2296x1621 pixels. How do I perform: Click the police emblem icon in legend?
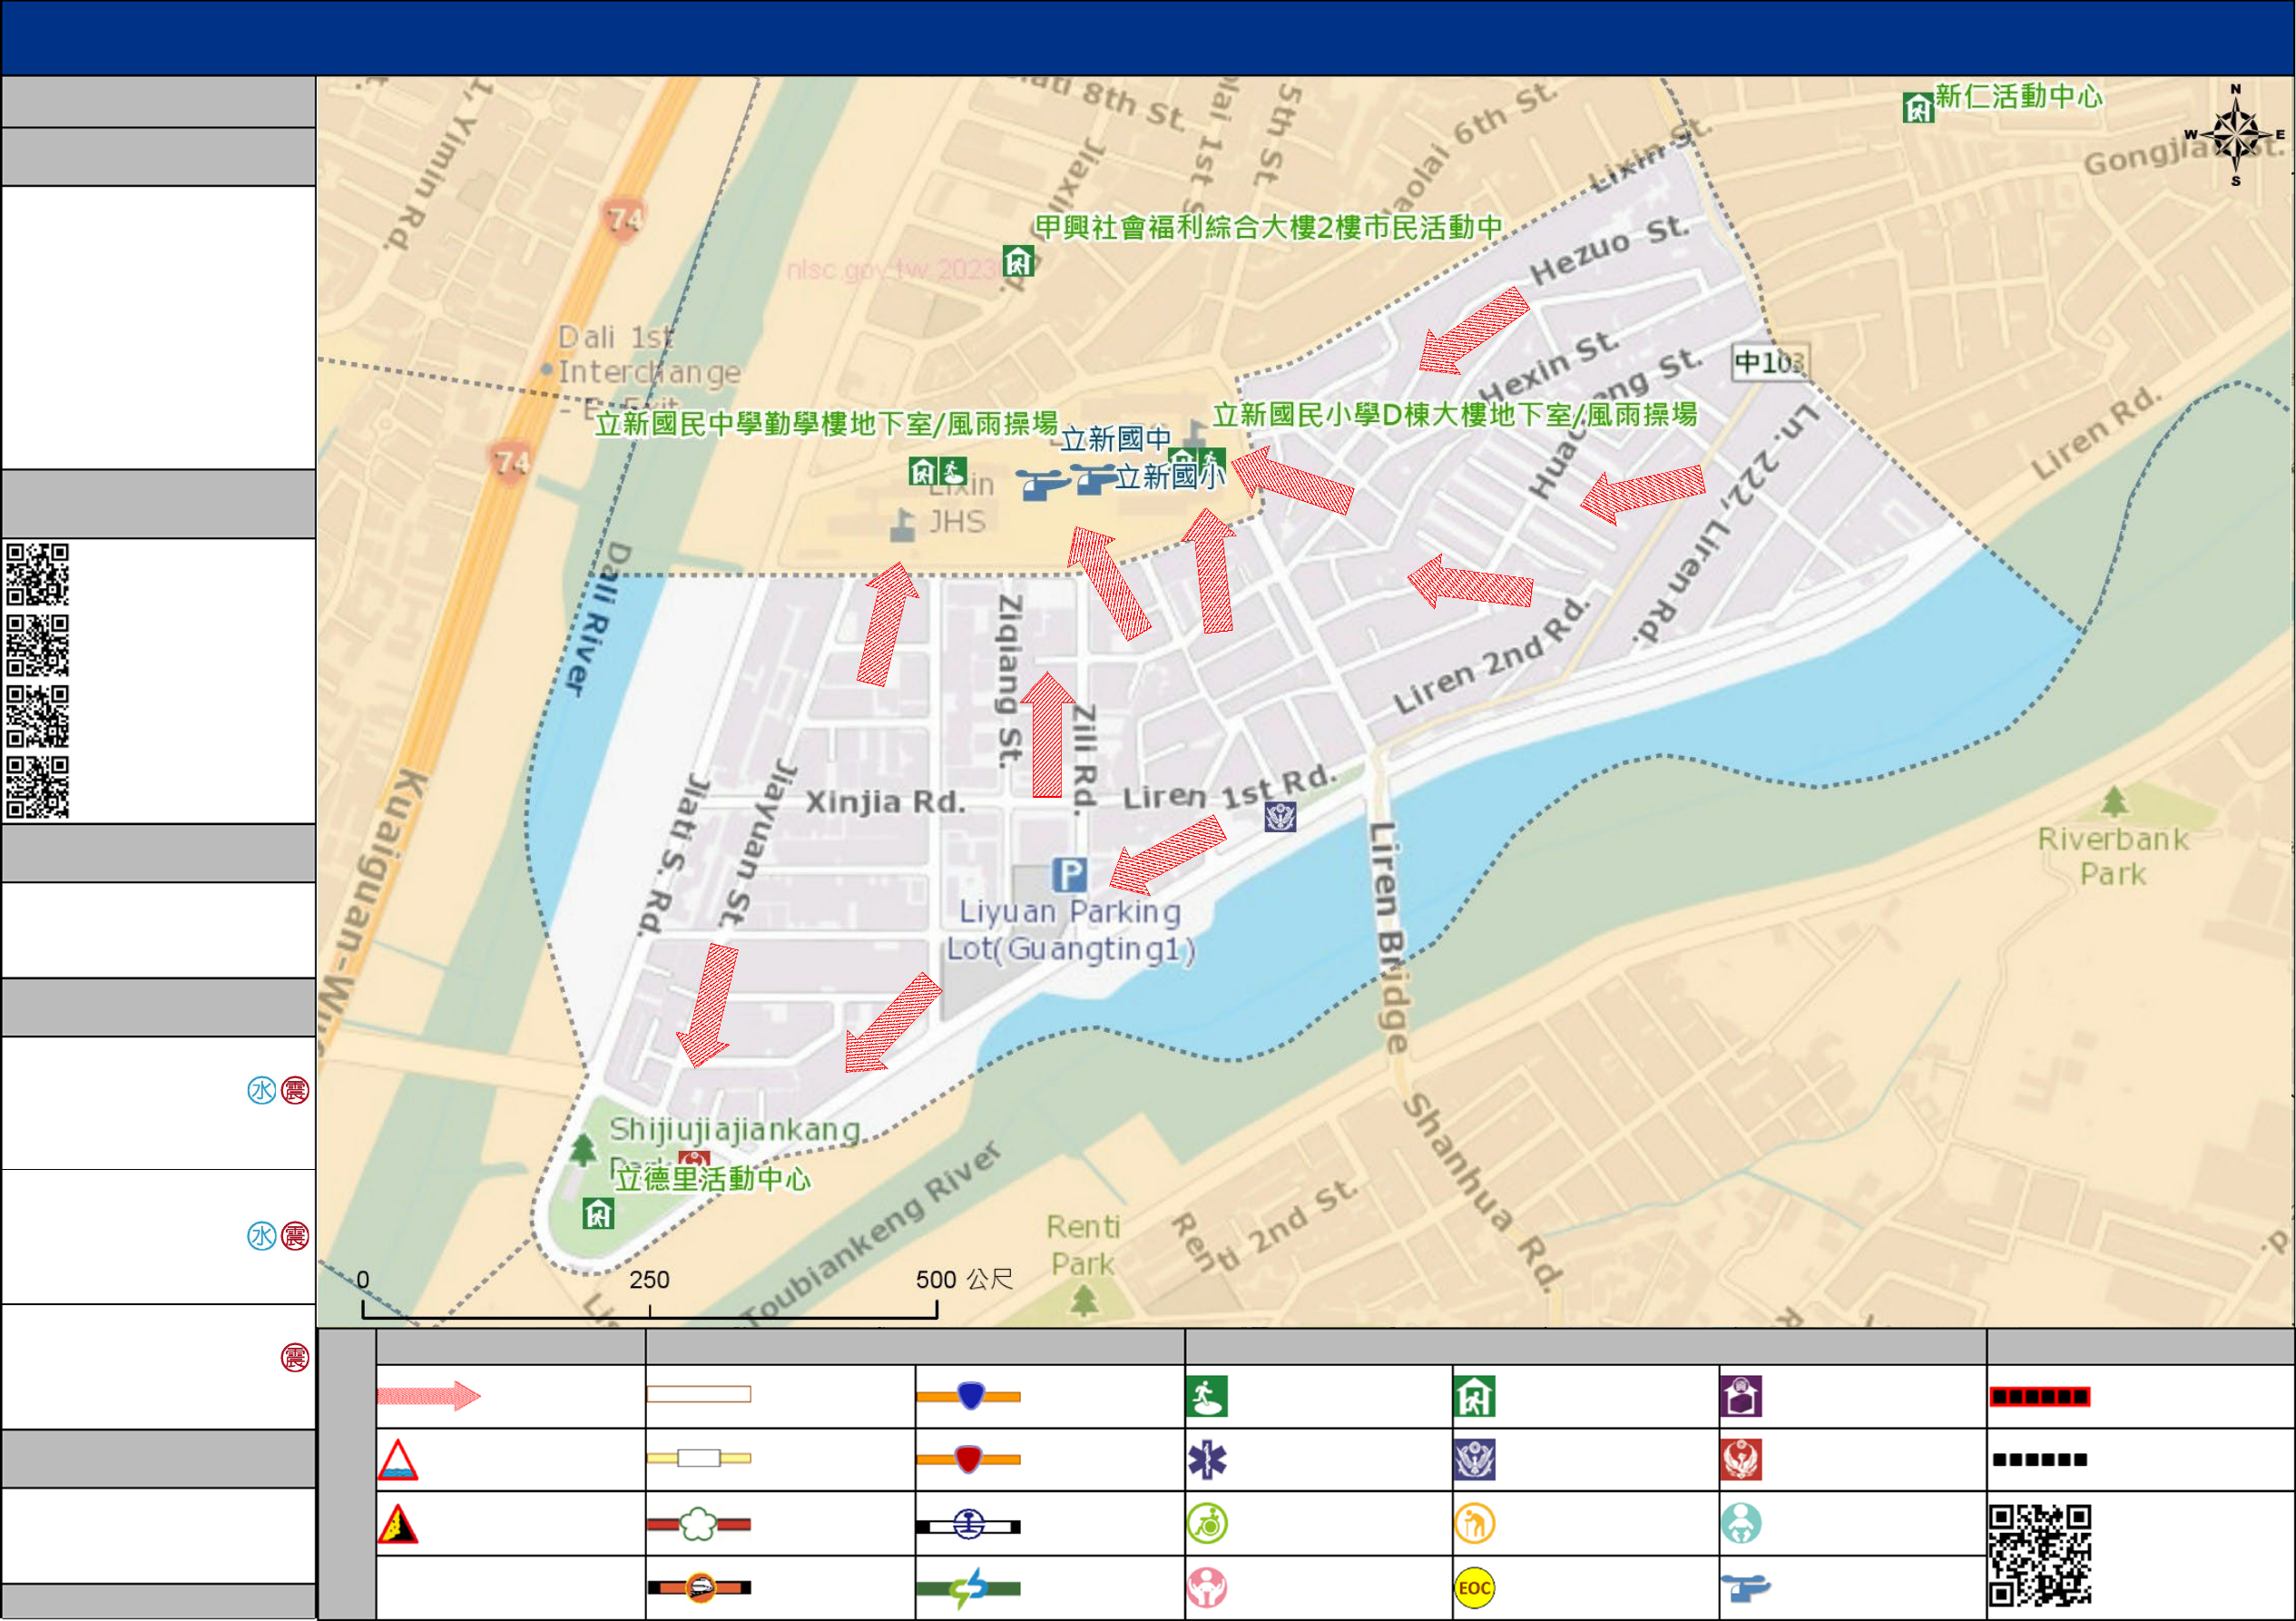click(1474, 1460)
